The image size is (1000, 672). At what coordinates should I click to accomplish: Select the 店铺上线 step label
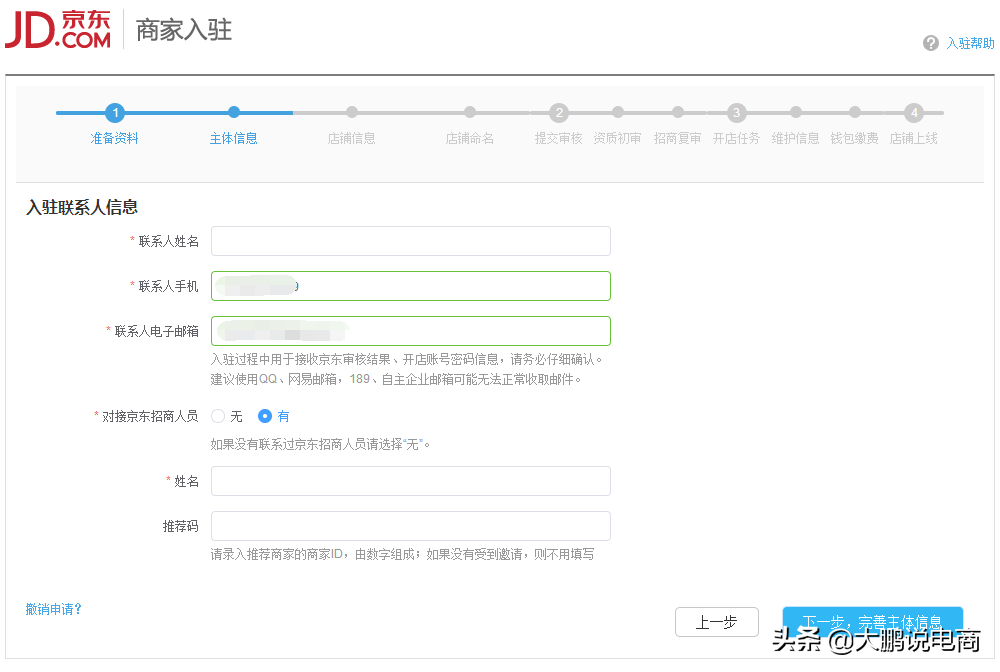(913, 138)
